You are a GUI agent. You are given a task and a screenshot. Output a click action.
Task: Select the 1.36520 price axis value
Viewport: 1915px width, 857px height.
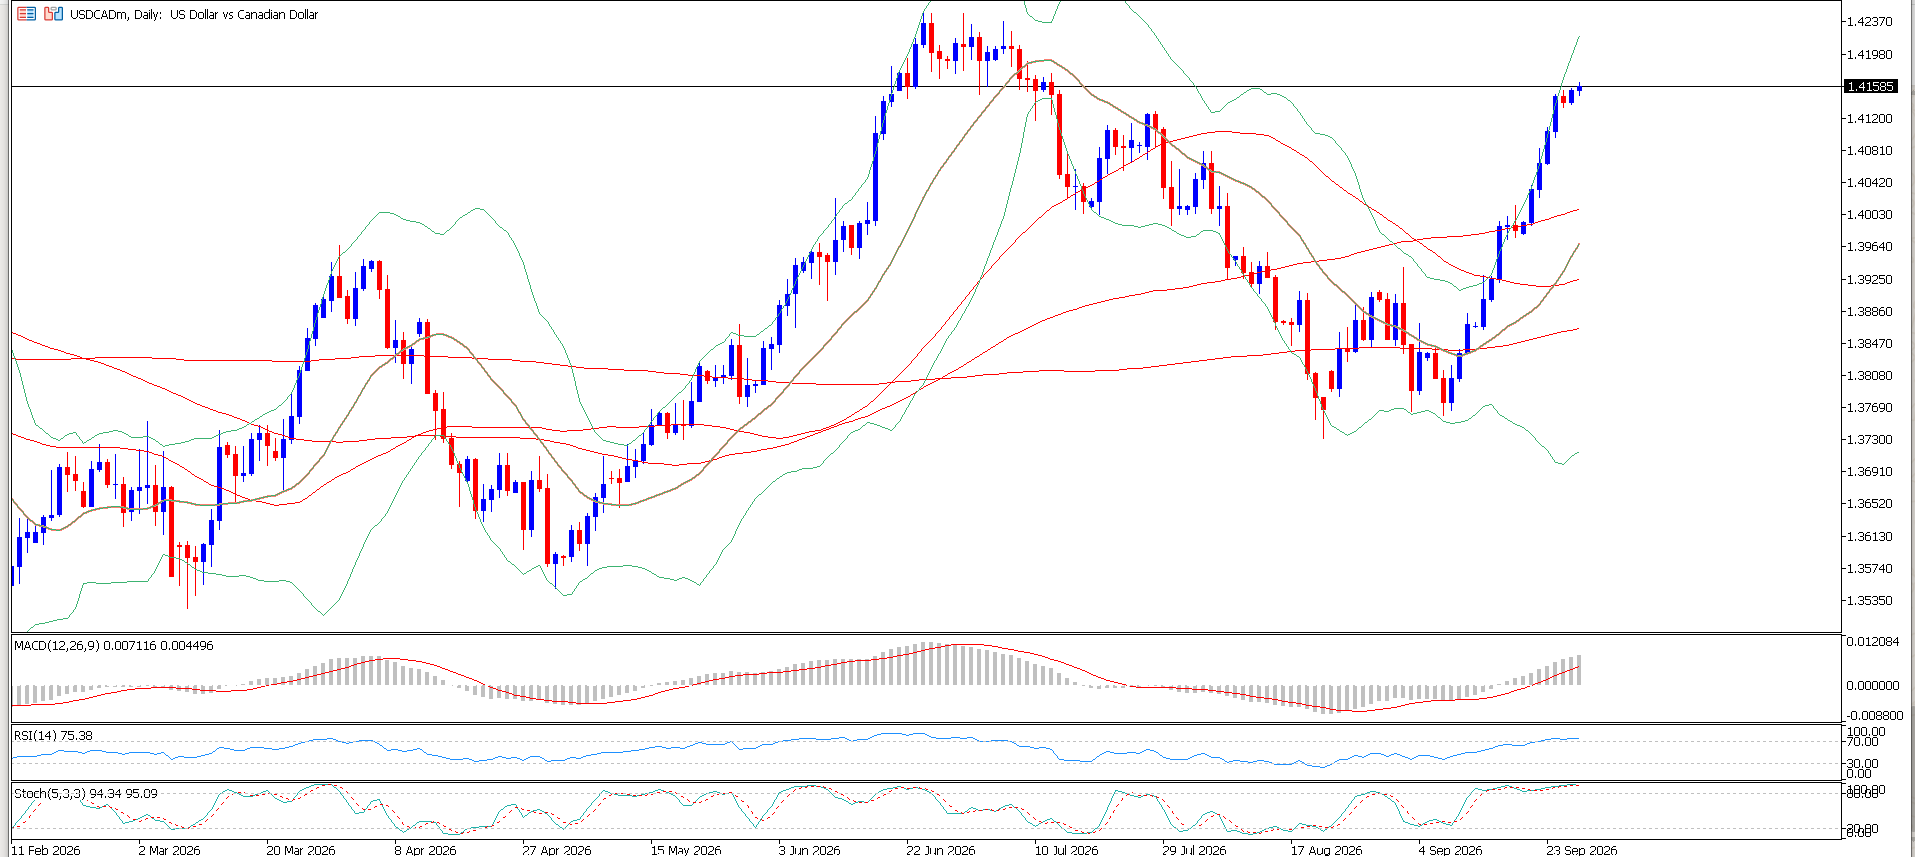(x=1870, y=504)
